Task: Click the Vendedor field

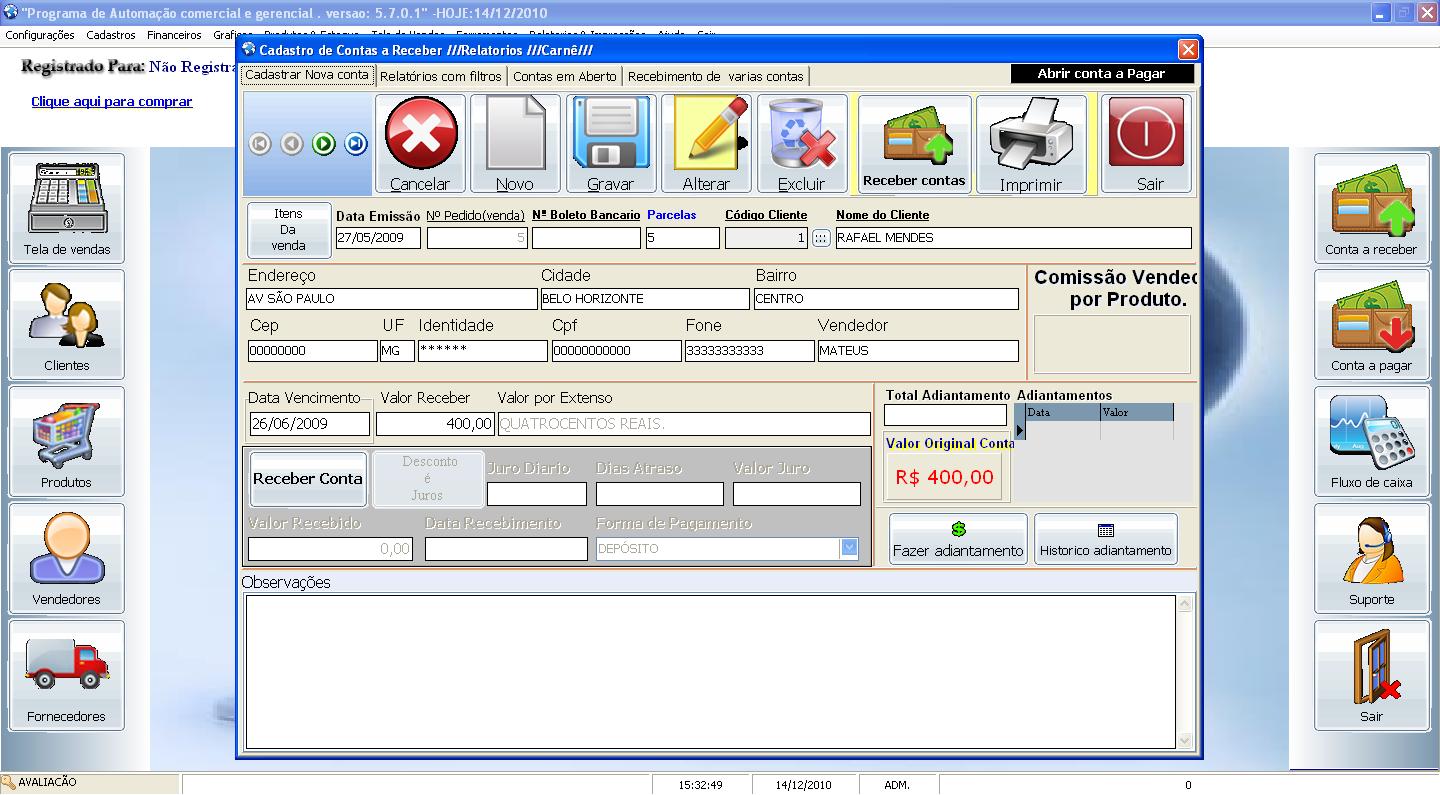Action: [x=918, y=351]
